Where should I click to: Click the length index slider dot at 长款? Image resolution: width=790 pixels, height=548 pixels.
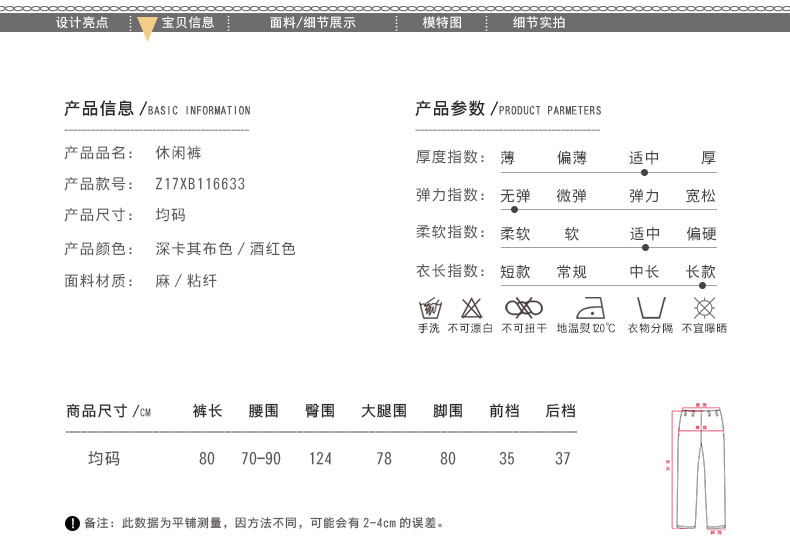coord(702,286)
